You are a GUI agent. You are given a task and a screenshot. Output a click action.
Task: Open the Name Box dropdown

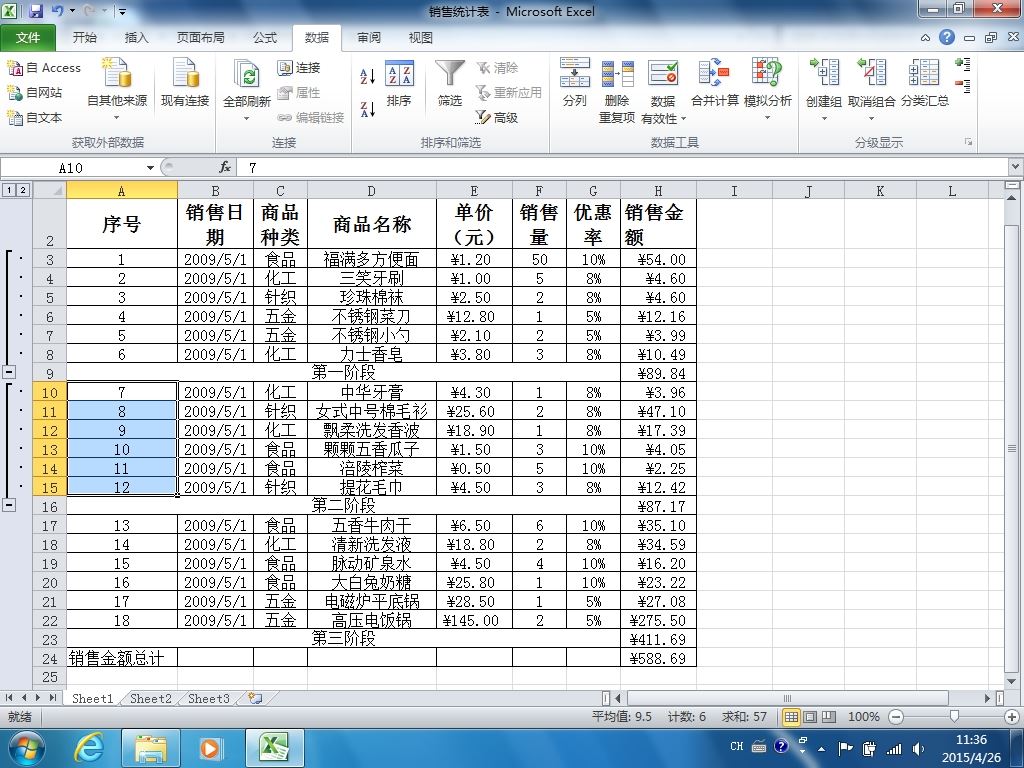(150, 168)
